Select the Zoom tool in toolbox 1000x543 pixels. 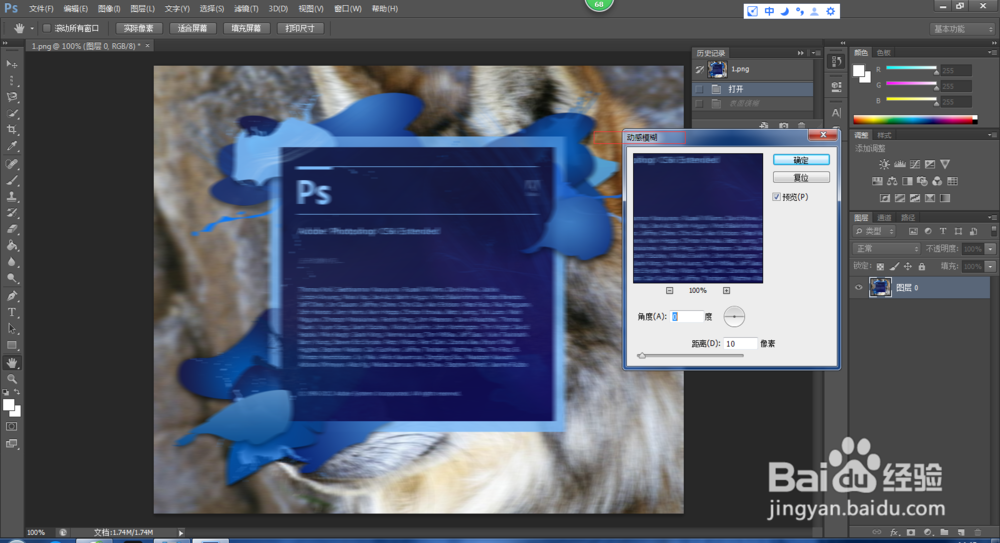tap(12, 379)
